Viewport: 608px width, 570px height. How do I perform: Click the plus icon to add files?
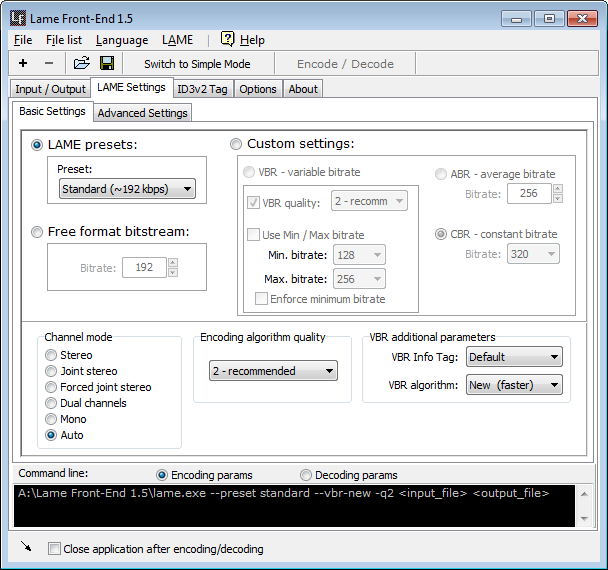point(23,63)
